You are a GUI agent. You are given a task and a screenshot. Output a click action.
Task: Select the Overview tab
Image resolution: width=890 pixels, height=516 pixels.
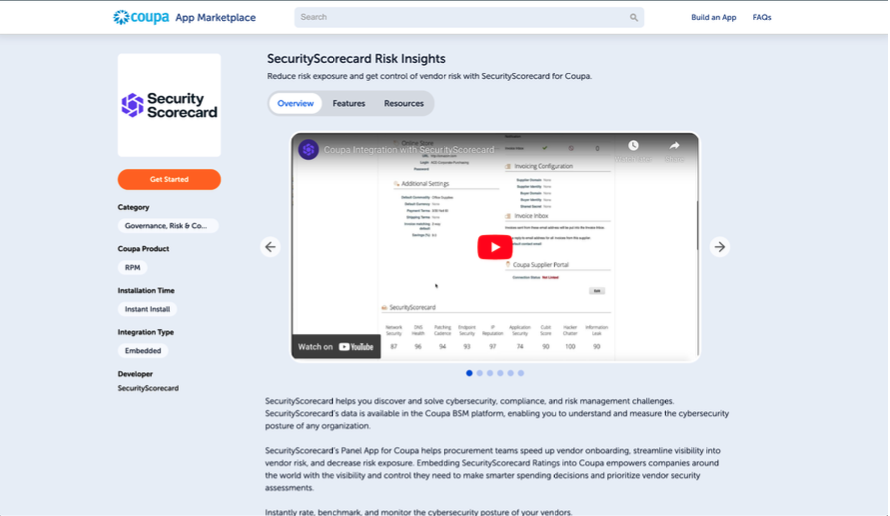pyautogui.click(x=295, y=103)
